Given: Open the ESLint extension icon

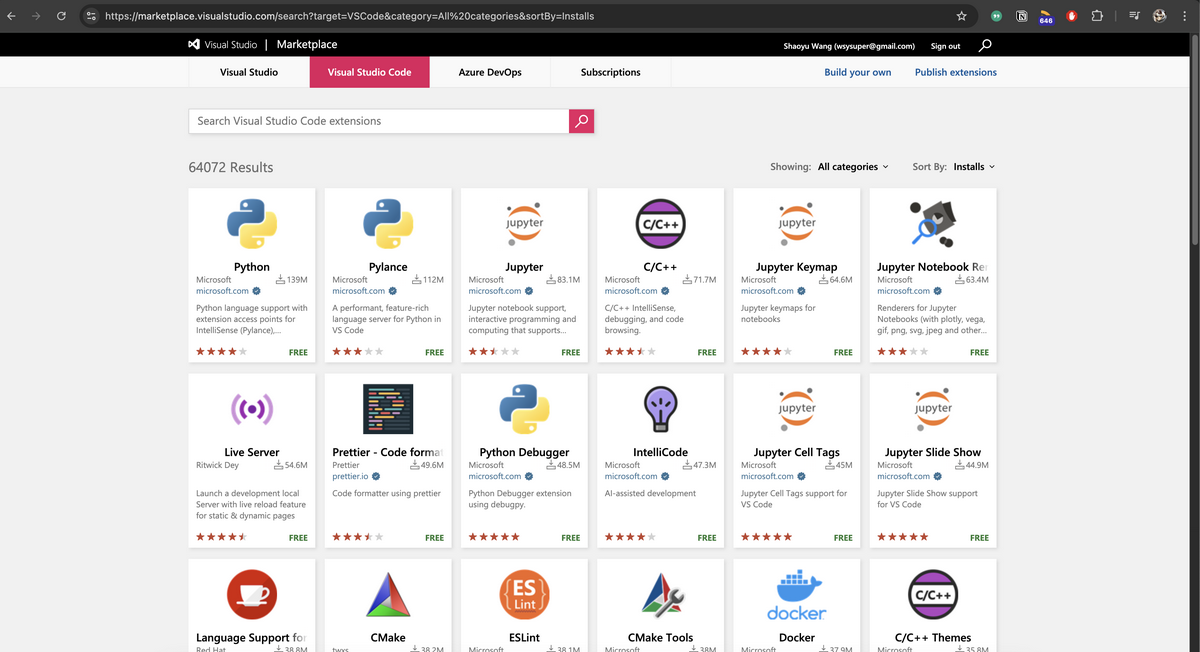Looking at the screenshot, I should (x=524, y=594).
